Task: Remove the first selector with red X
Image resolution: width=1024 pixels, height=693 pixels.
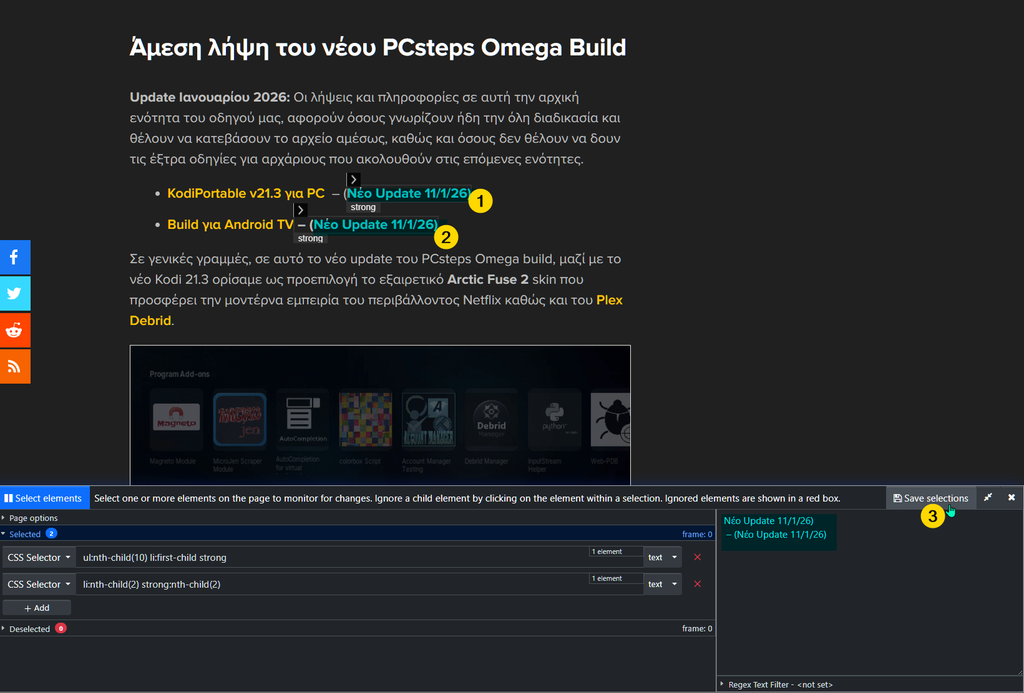Action: 697,557
